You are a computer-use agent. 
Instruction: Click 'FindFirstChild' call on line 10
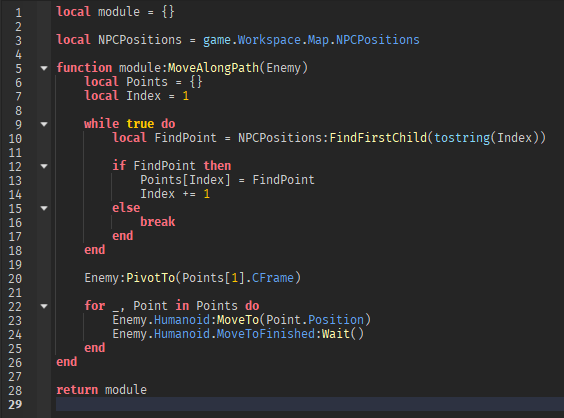(378, 137)
